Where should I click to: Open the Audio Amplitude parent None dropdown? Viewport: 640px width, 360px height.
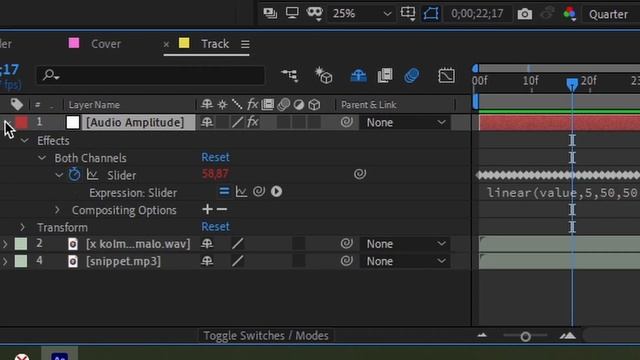pos(404,122)
